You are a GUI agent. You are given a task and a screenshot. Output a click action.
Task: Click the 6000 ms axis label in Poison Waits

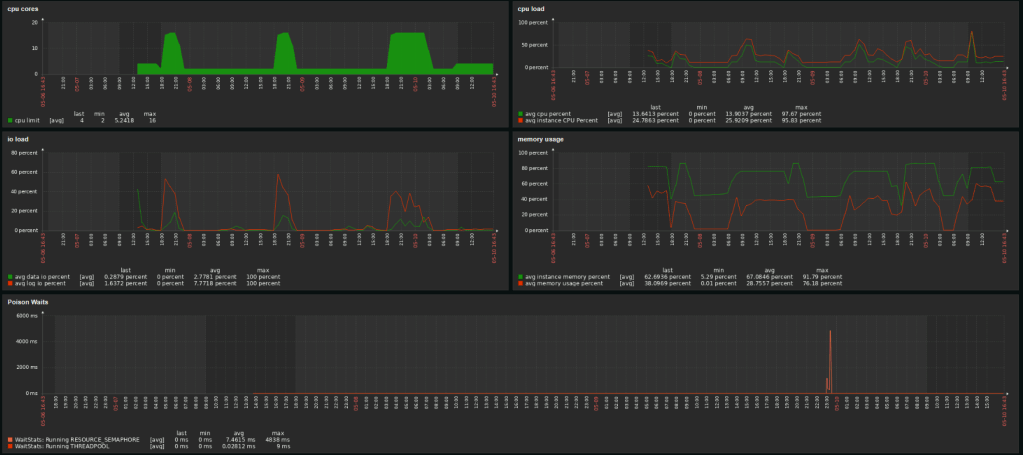point(25,316)
